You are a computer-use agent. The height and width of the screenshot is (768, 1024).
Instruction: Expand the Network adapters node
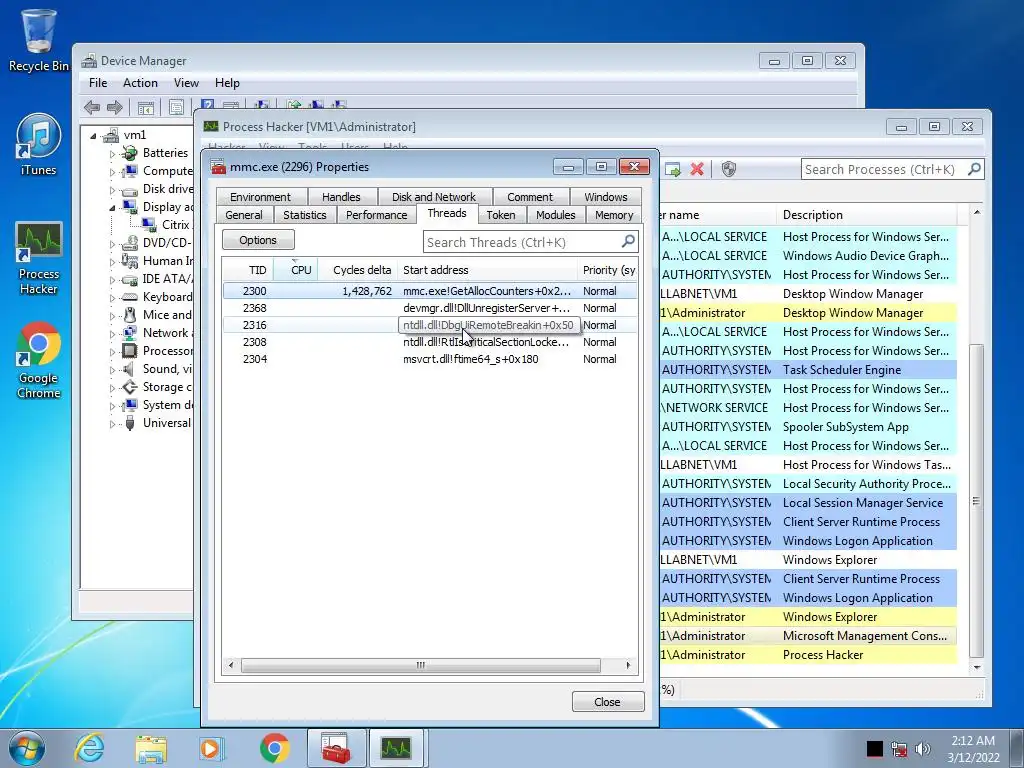(112, 334)
